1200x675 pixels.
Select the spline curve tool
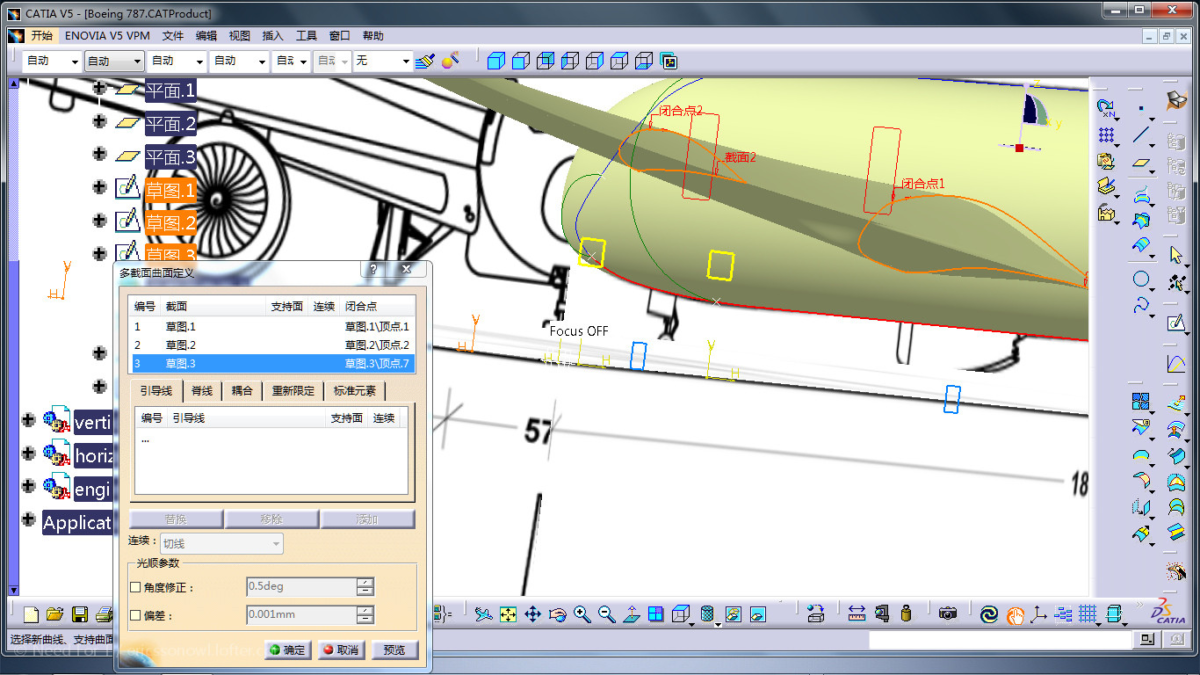pos(1141,307)
